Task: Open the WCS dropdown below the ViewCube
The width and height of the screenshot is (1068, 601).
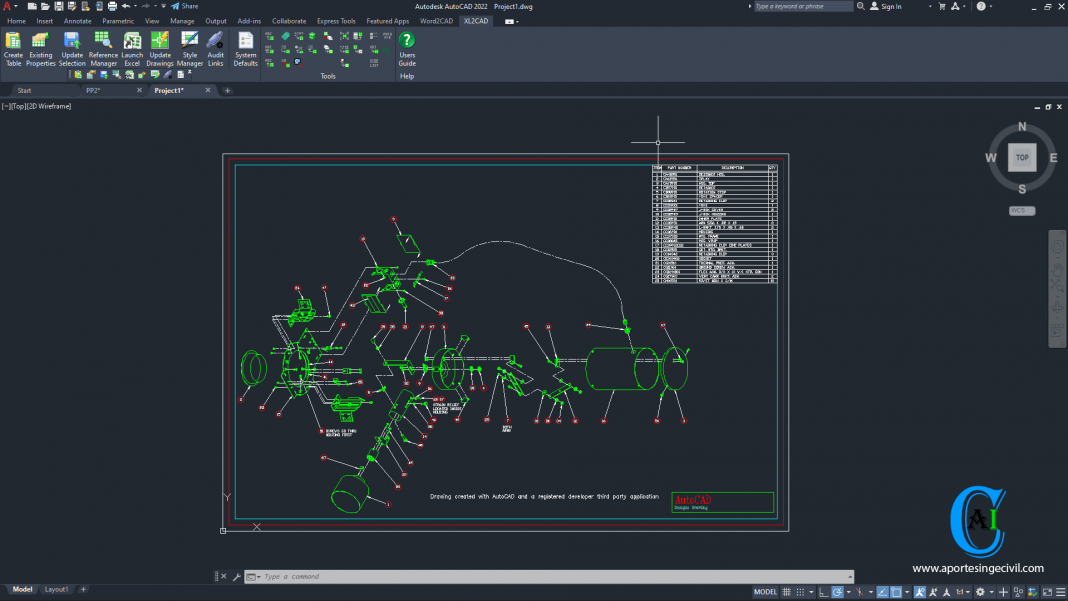Action: click(x=1020, y=210)
